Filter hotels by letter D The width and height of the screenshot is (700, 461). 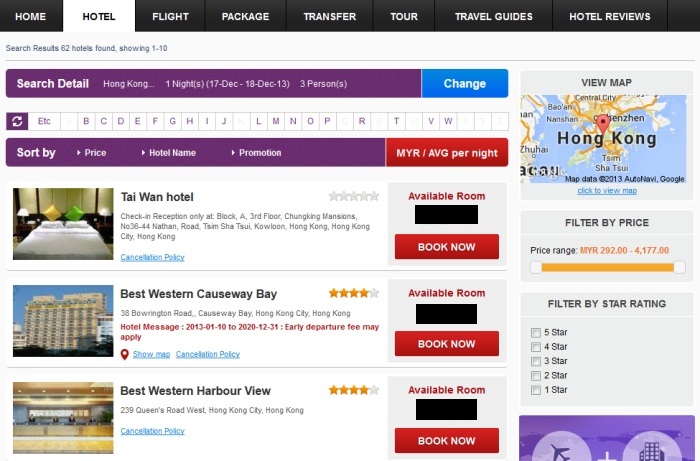pyautogui.click(x=121, y=121)
